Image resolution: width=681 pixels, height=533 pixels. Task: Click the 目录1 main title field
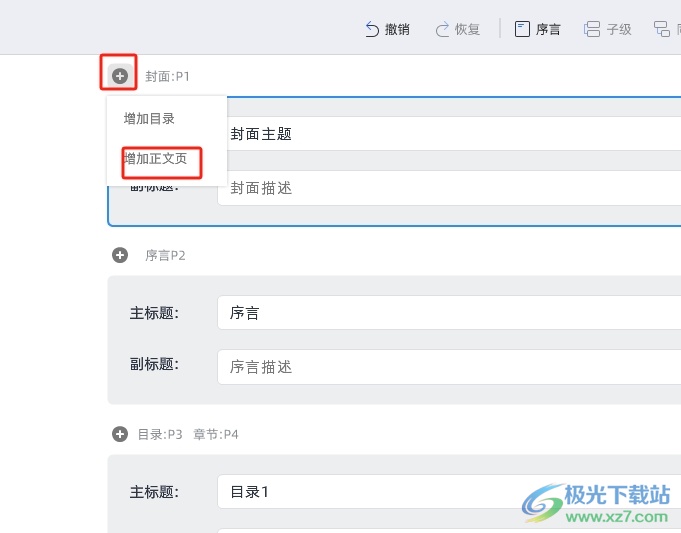[449, 492]
